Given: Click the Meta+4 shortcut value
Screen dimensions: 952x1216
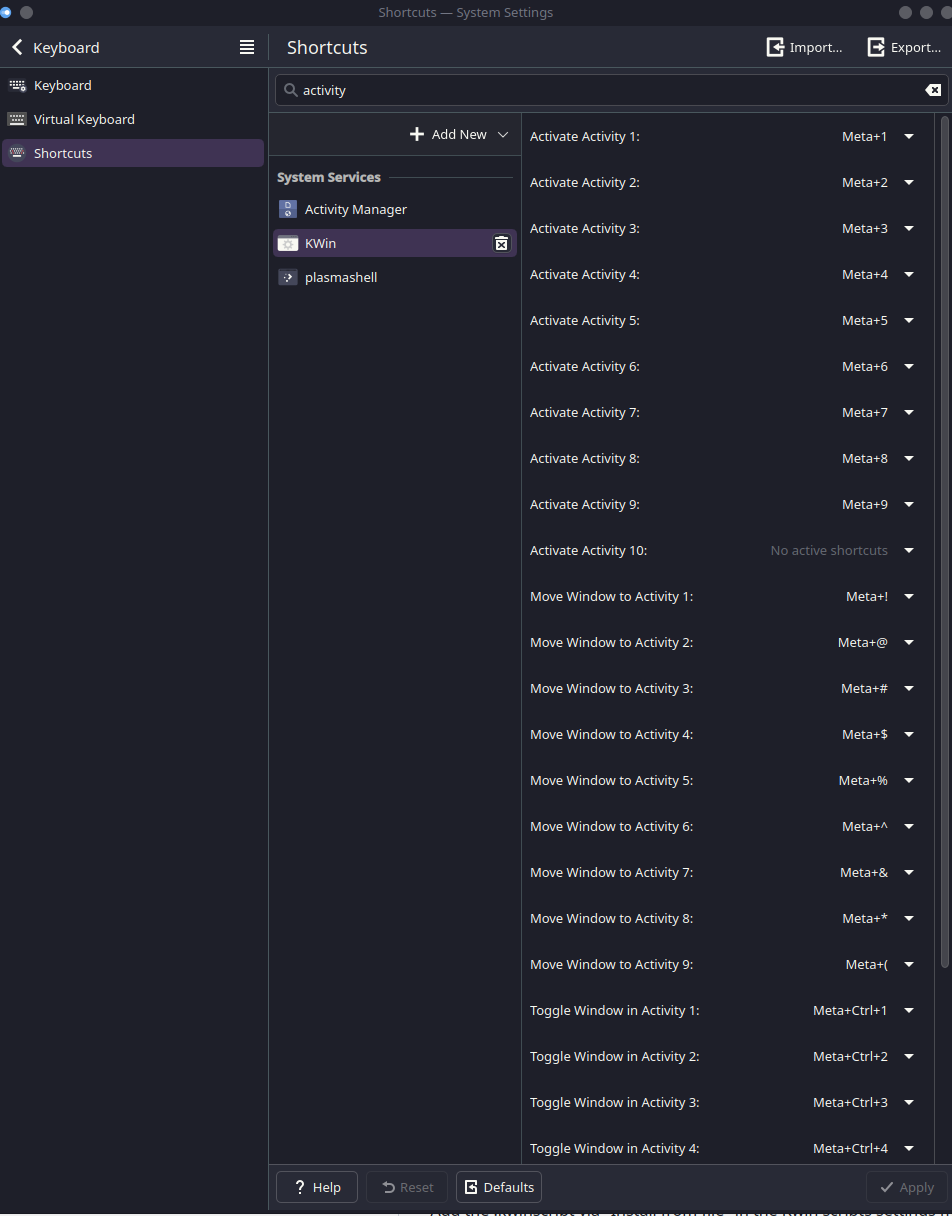Looking at the screenshot, I should (x=865, y=274).
